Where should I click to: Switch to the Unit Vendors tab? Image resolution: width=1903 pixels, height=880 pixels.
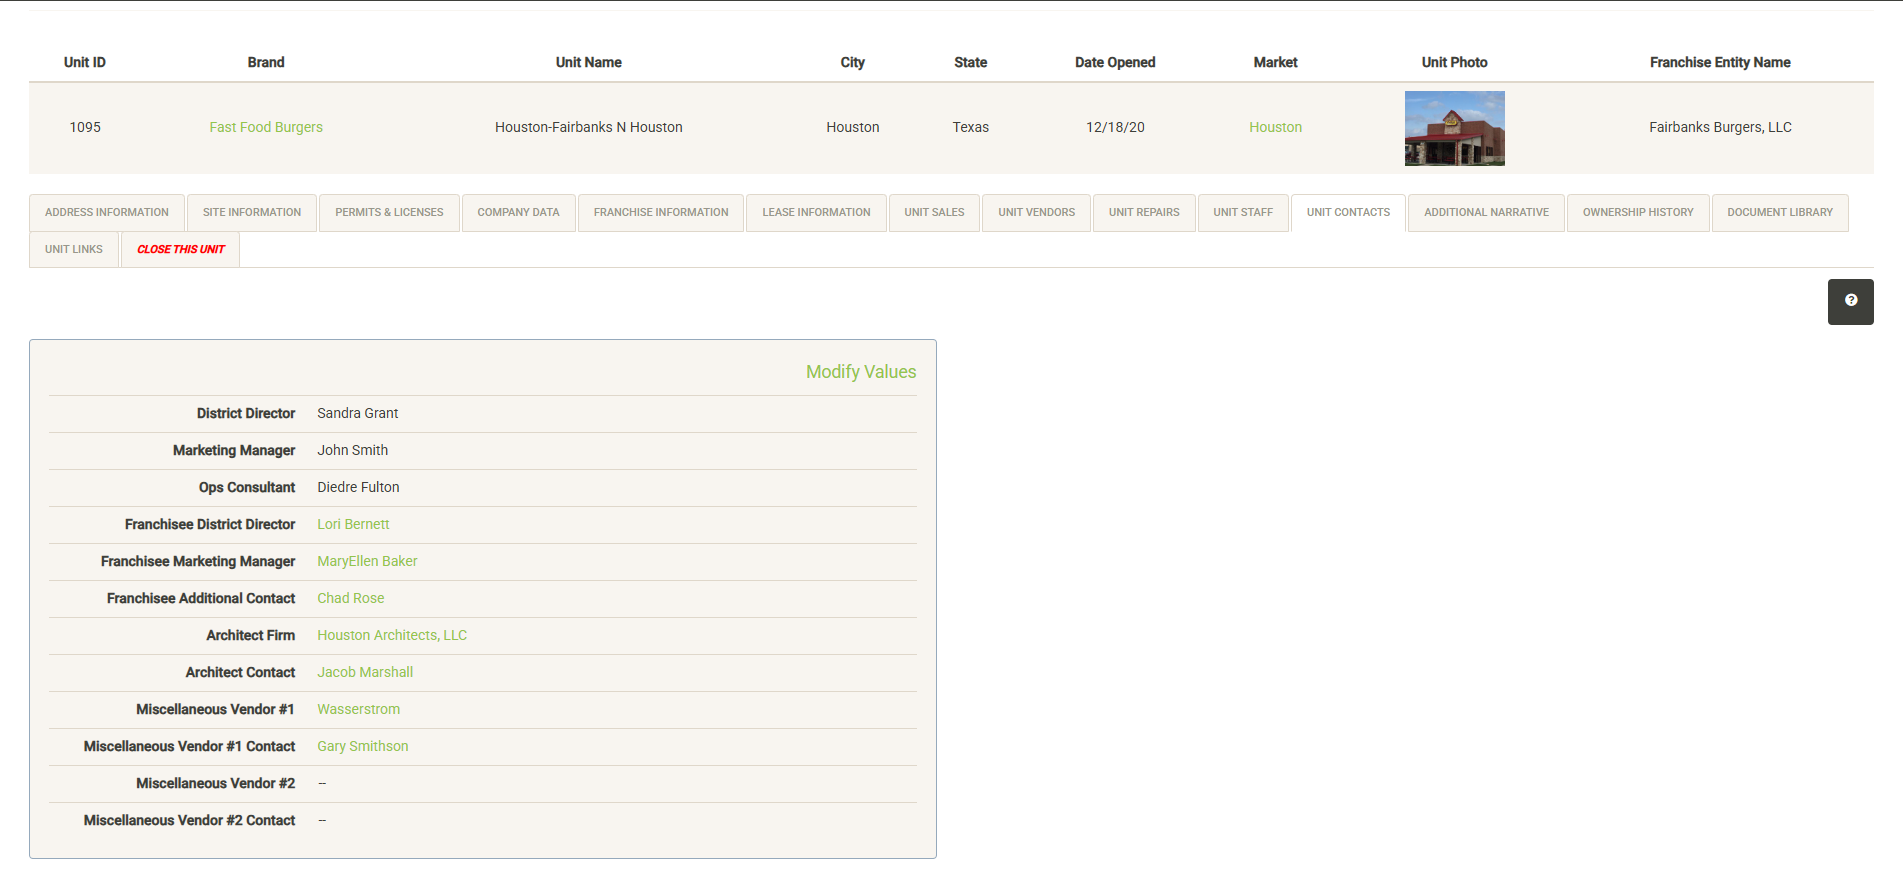pyautogui.click(x=1036, y=213)
